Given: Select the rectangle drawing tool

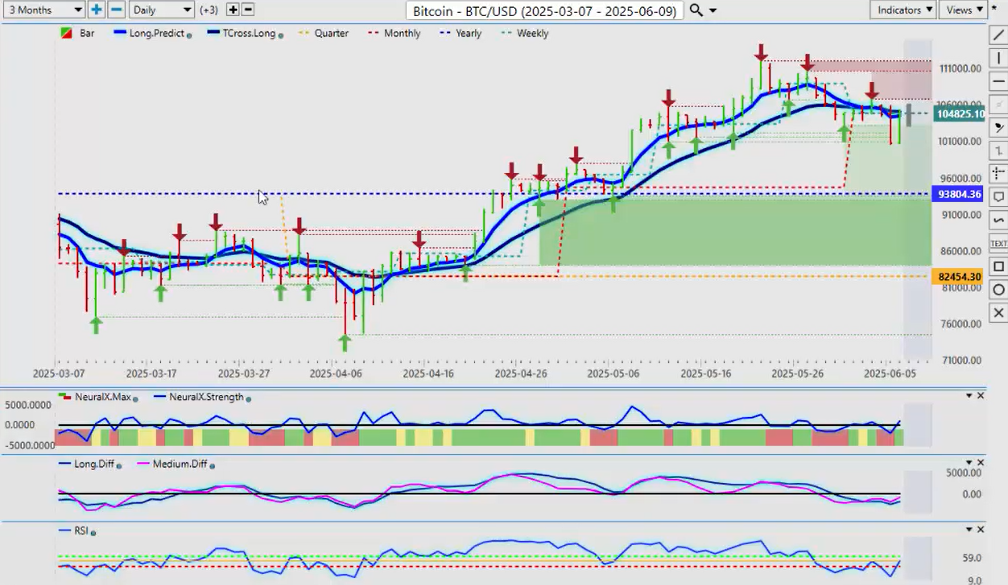Looking at the screenshot, I should [x=998, y=266].
